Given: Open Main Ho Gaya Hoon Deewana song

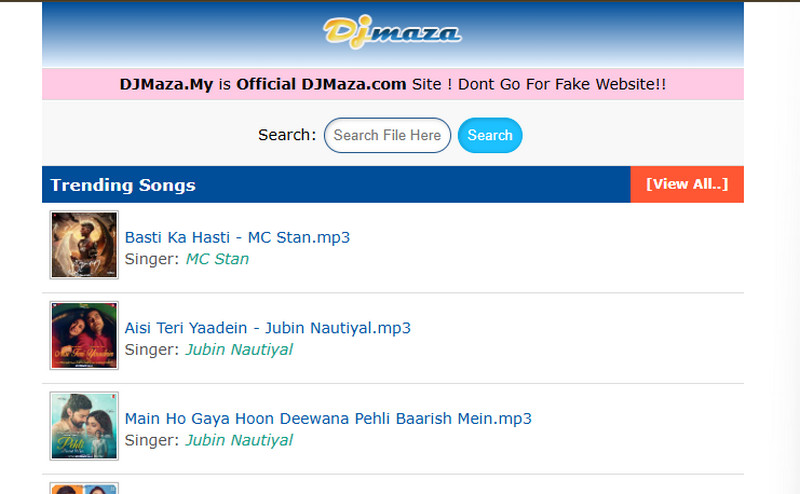Looking at the screenshot, I should coord(328,418).
